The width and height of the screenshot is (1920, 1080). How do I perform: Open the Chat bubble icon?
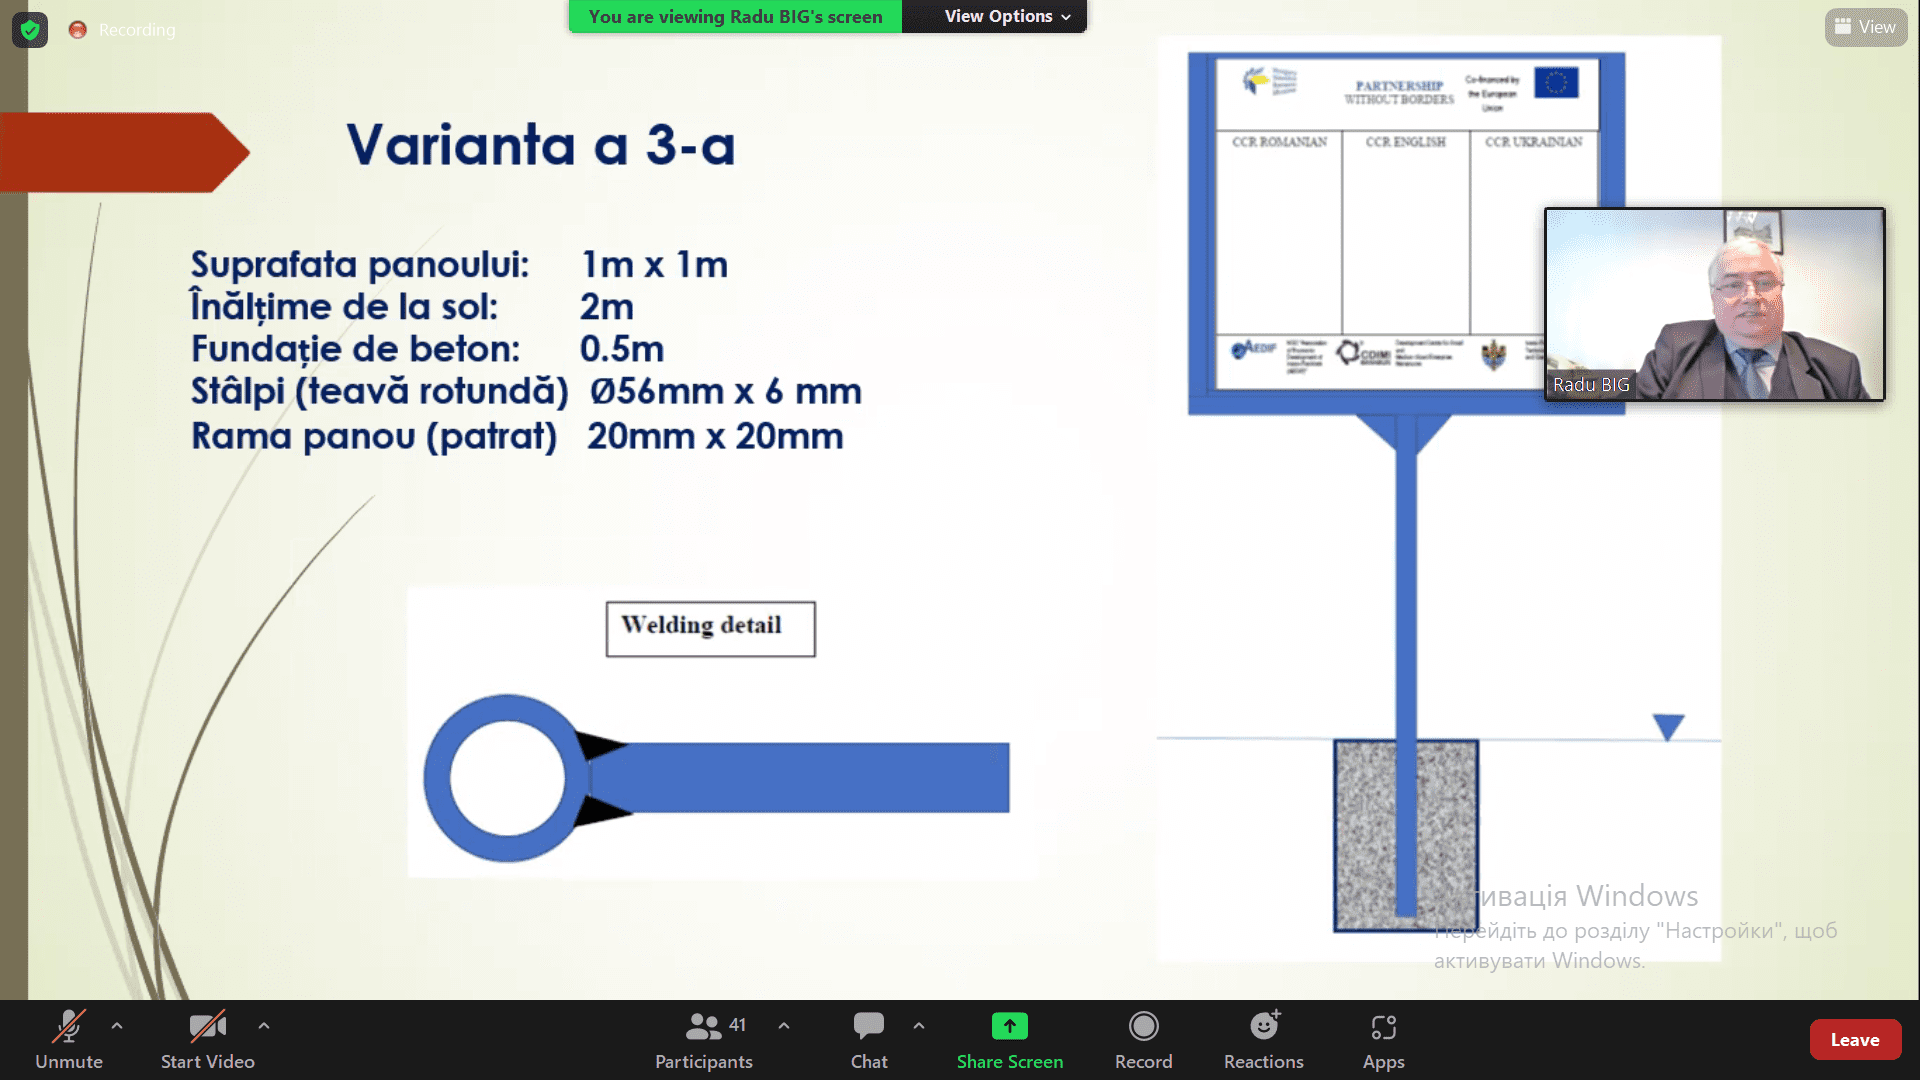pos(868,1027)
